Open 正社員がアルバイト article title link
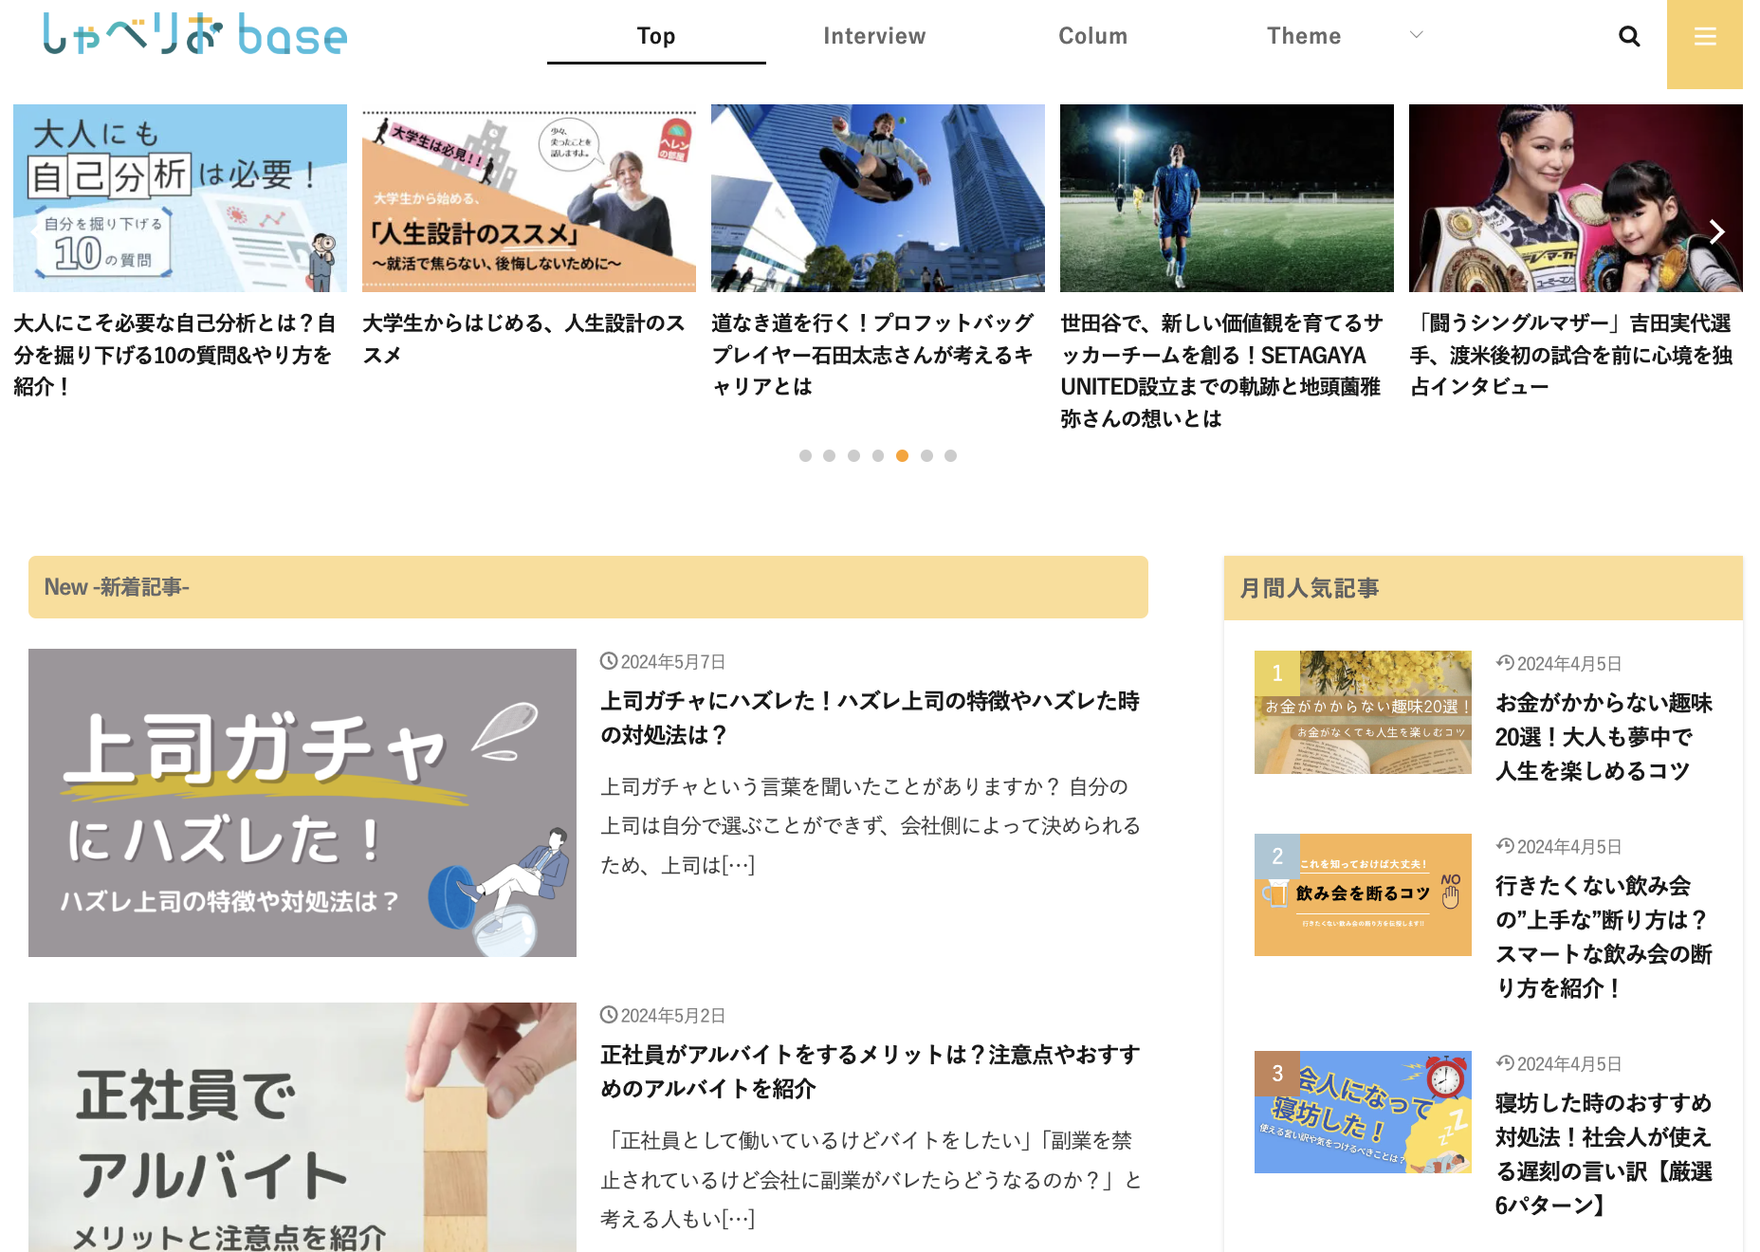The height and width of the screenshot is (1252, 1760). point(869,1071)
